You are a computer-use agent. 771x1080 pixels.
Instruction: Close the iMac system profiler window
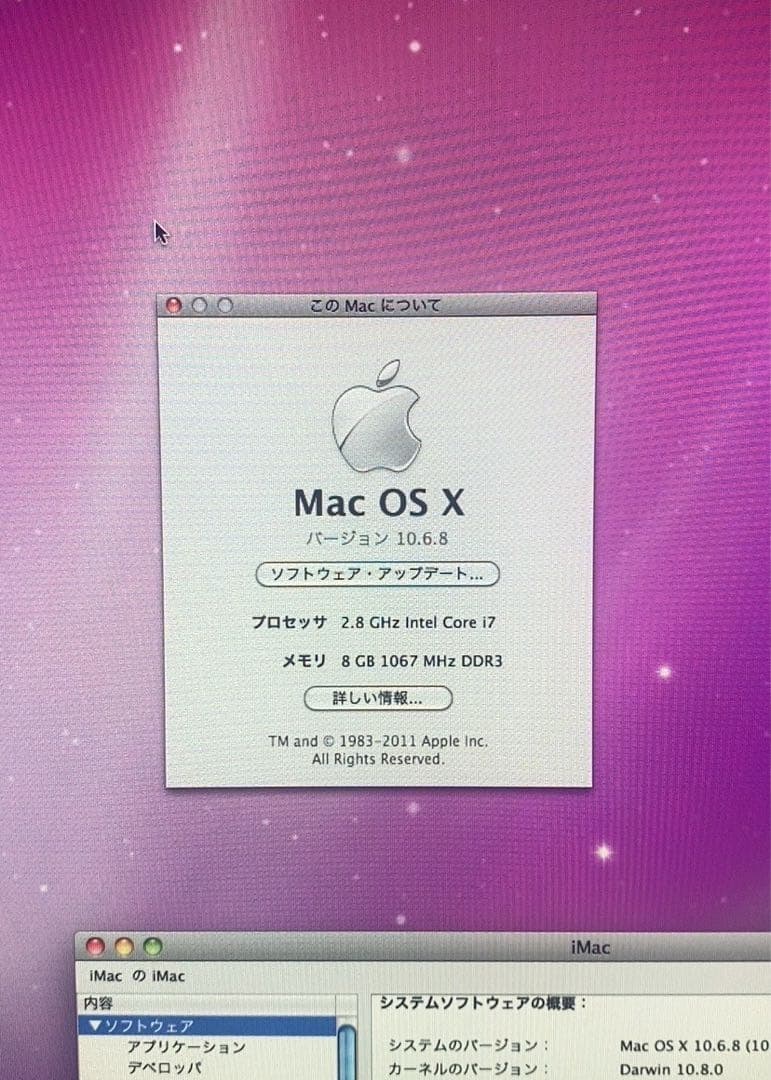pos(95,947)
